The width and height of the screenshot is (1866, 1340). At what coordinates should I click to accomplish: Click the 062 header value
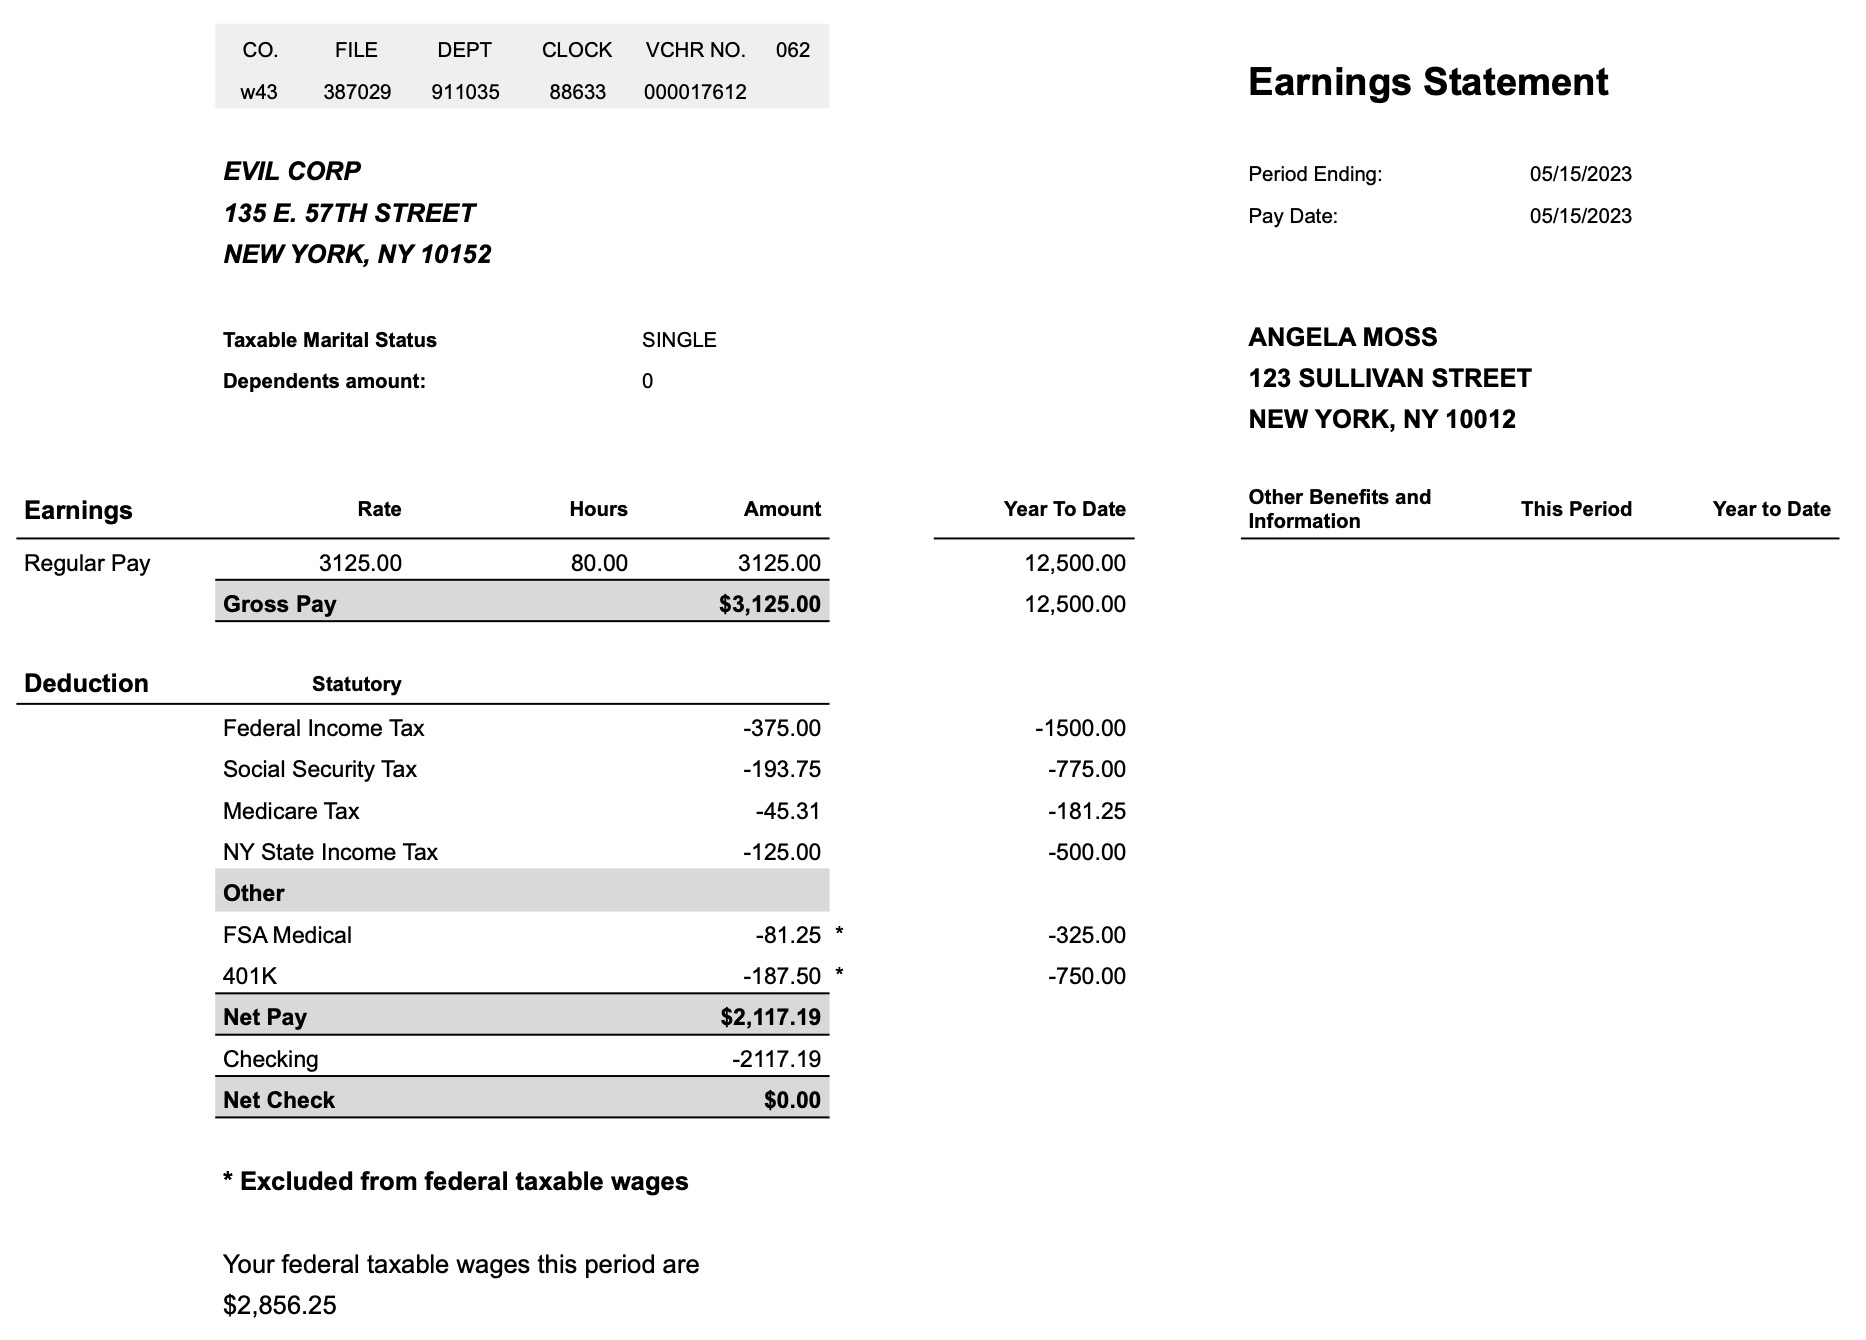coord(793,50)
